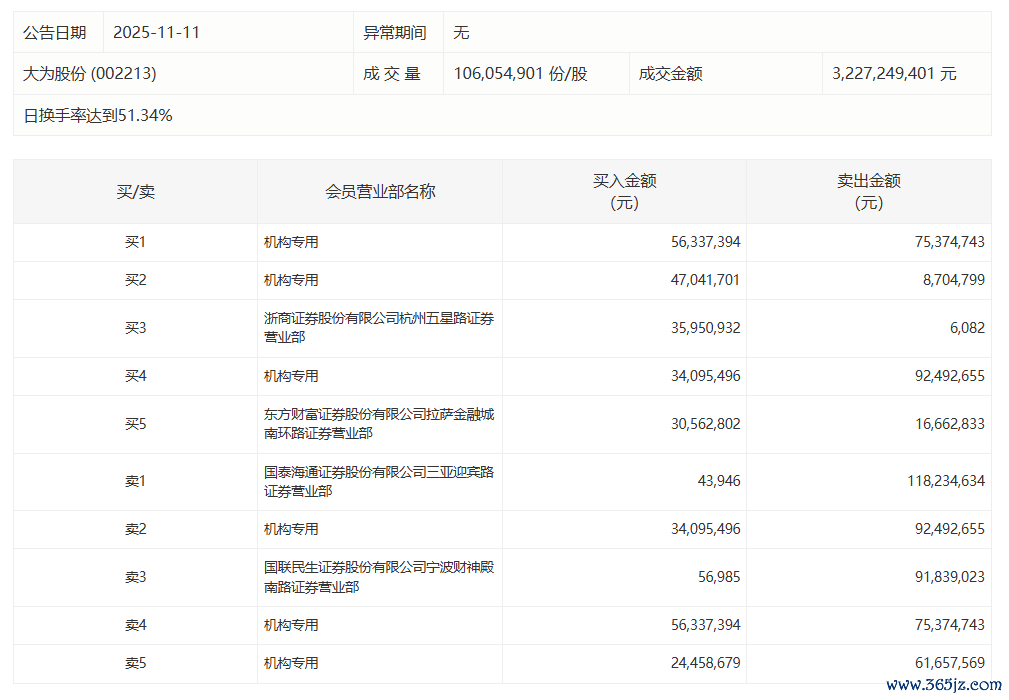The height and width of the screenshot is (700, 1009).
Task: Select the volume 106,054,901 份/股
Action: (x=521, y=73)
